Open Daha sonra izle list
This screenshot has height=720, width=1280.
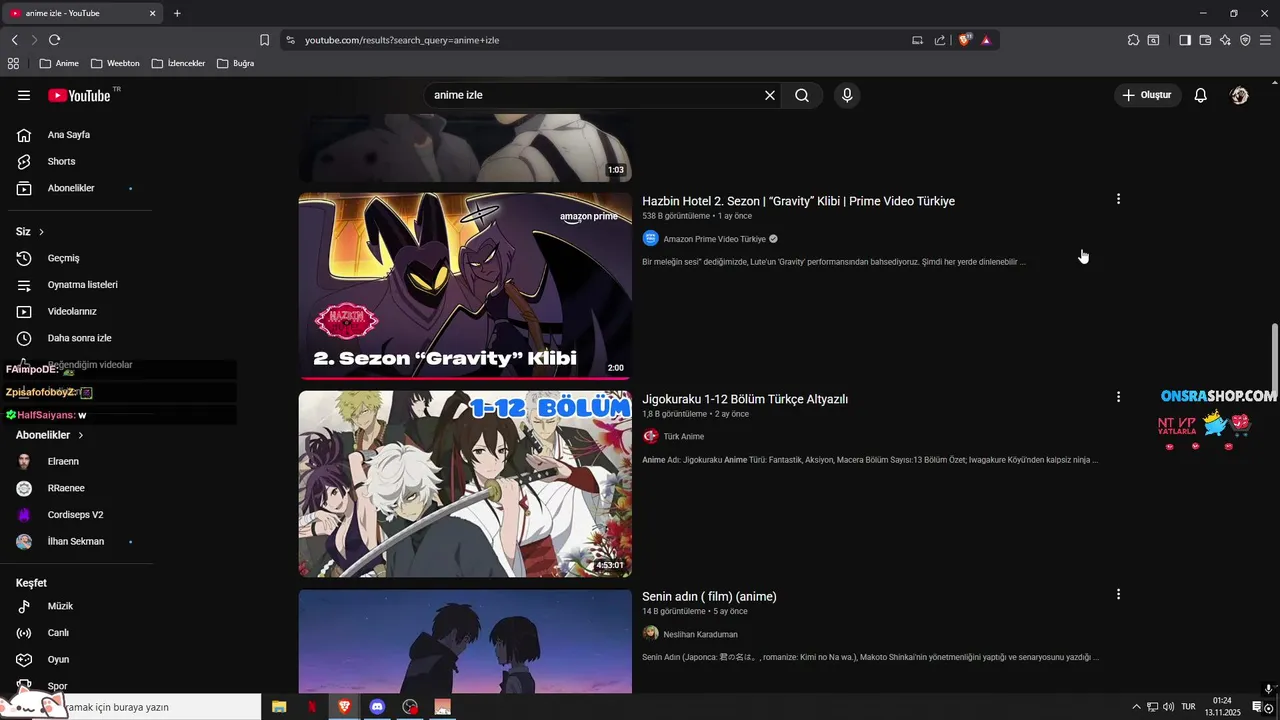click(x=80, y=338)
